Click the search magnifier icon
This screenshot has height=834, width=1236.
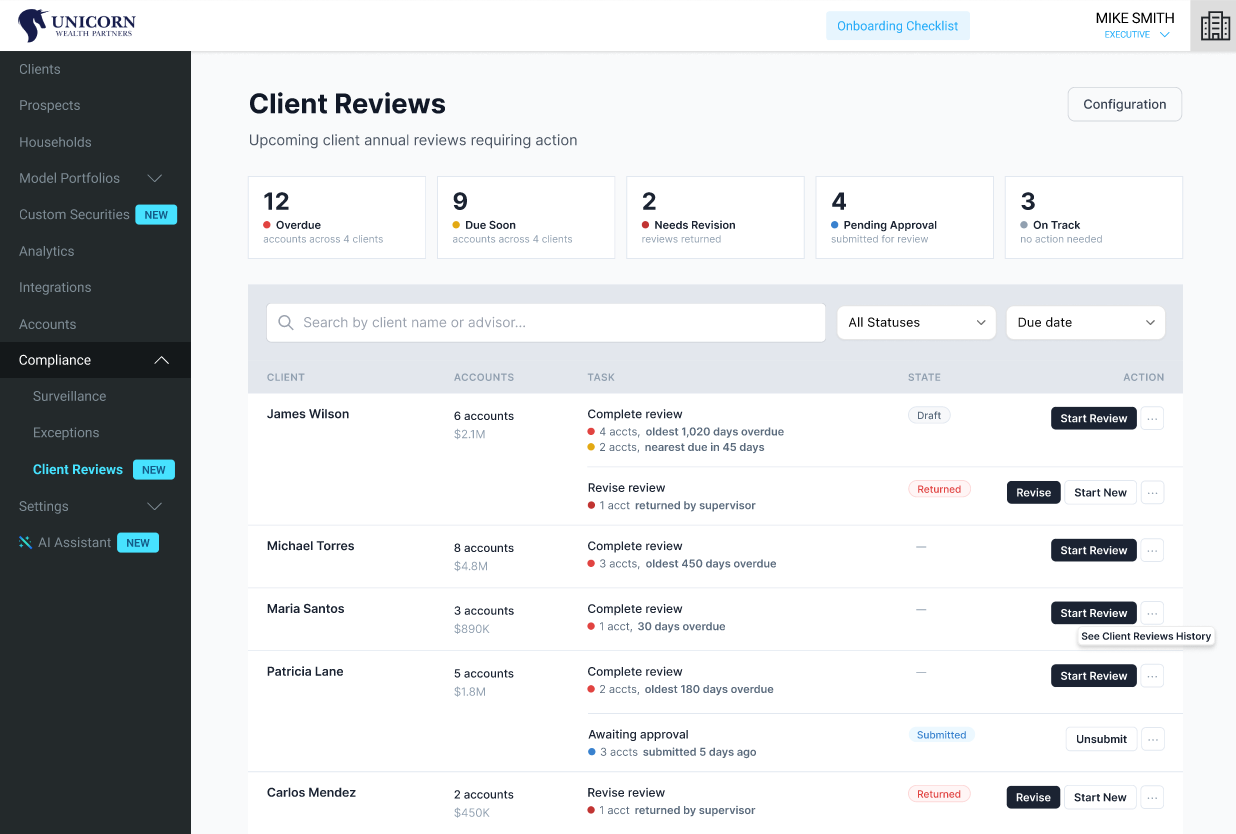point(286,322)
